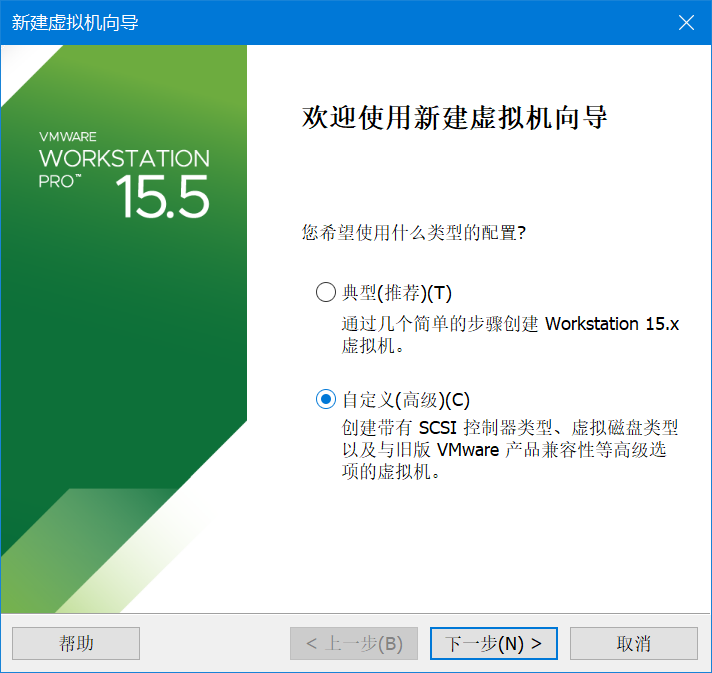Close the 新建虚拟机向导 dialog with X
The width and height of the screenshot is (712, 673).
click(x=686, y=22)
